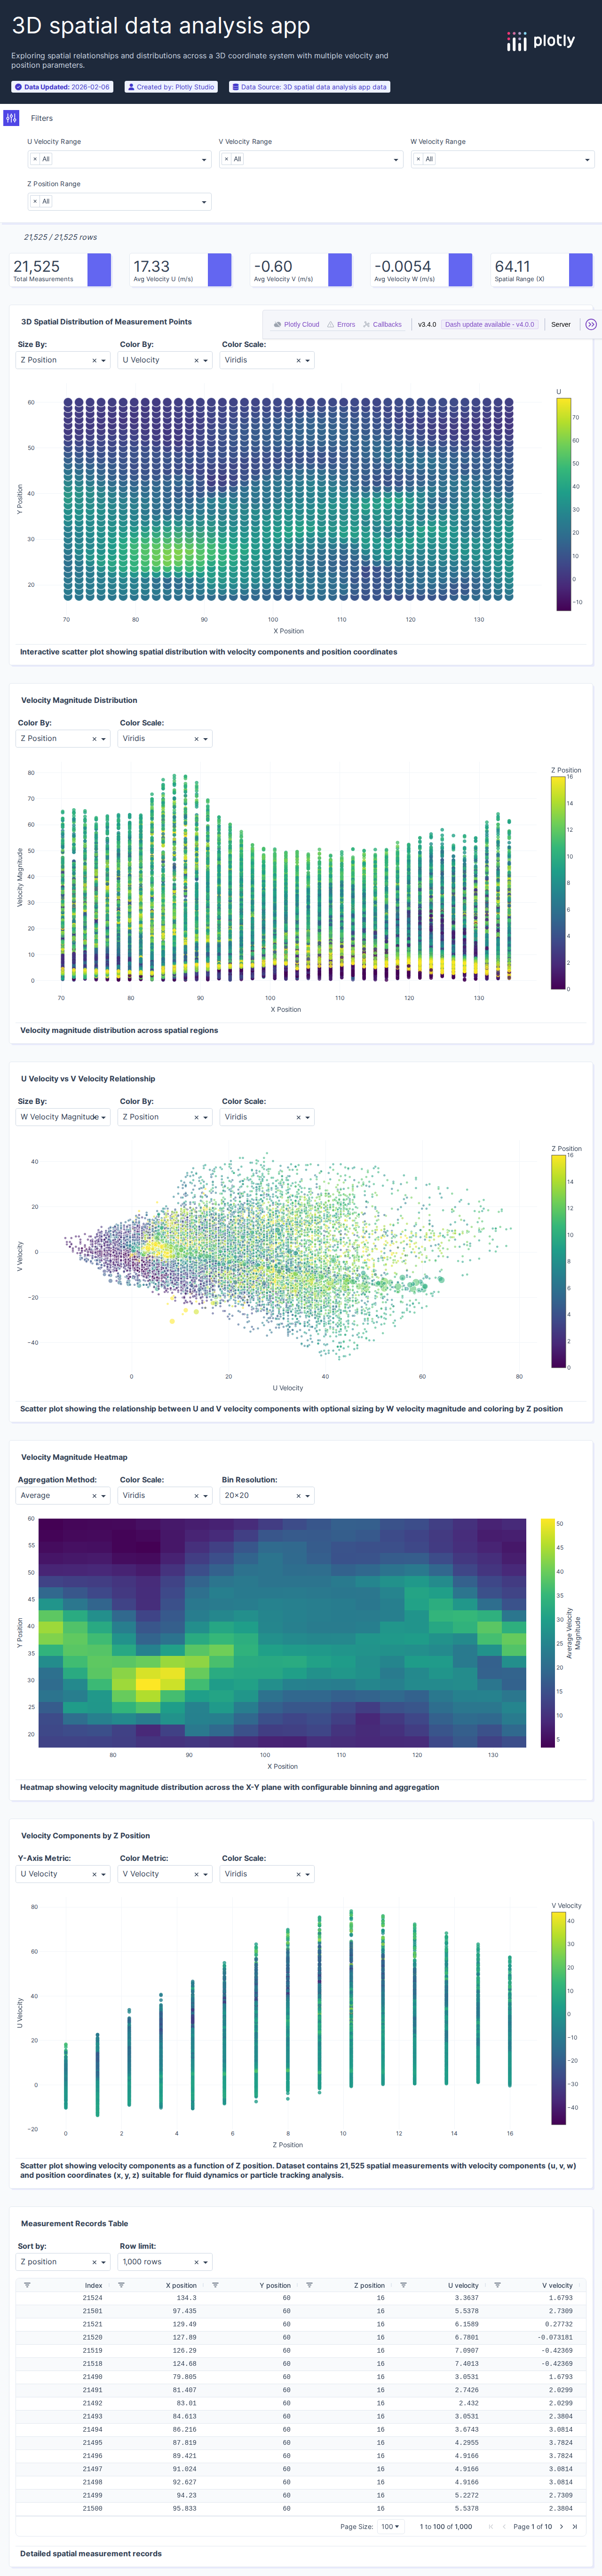Open the Plotly Cloud dev tool
The width and height of the screenshot is (602, 2576).
[296, 324]
